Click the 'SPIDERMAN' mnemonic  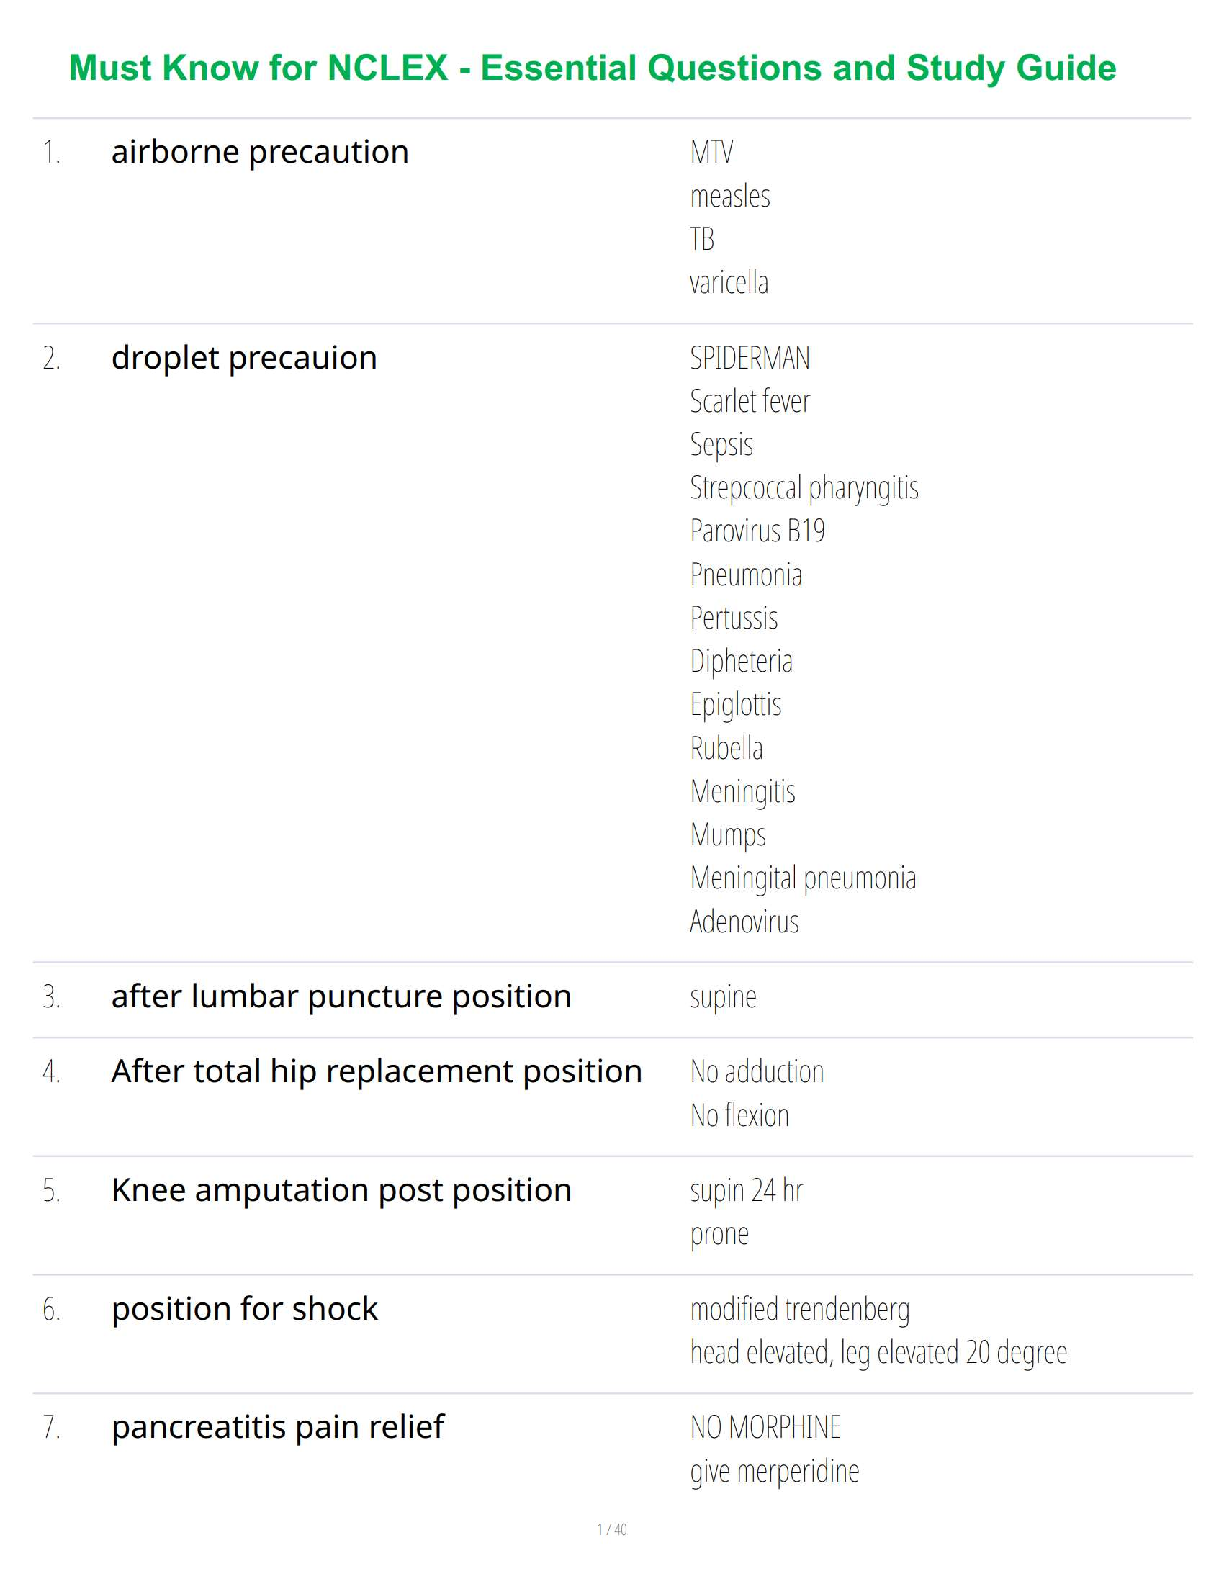coord(750,358)
